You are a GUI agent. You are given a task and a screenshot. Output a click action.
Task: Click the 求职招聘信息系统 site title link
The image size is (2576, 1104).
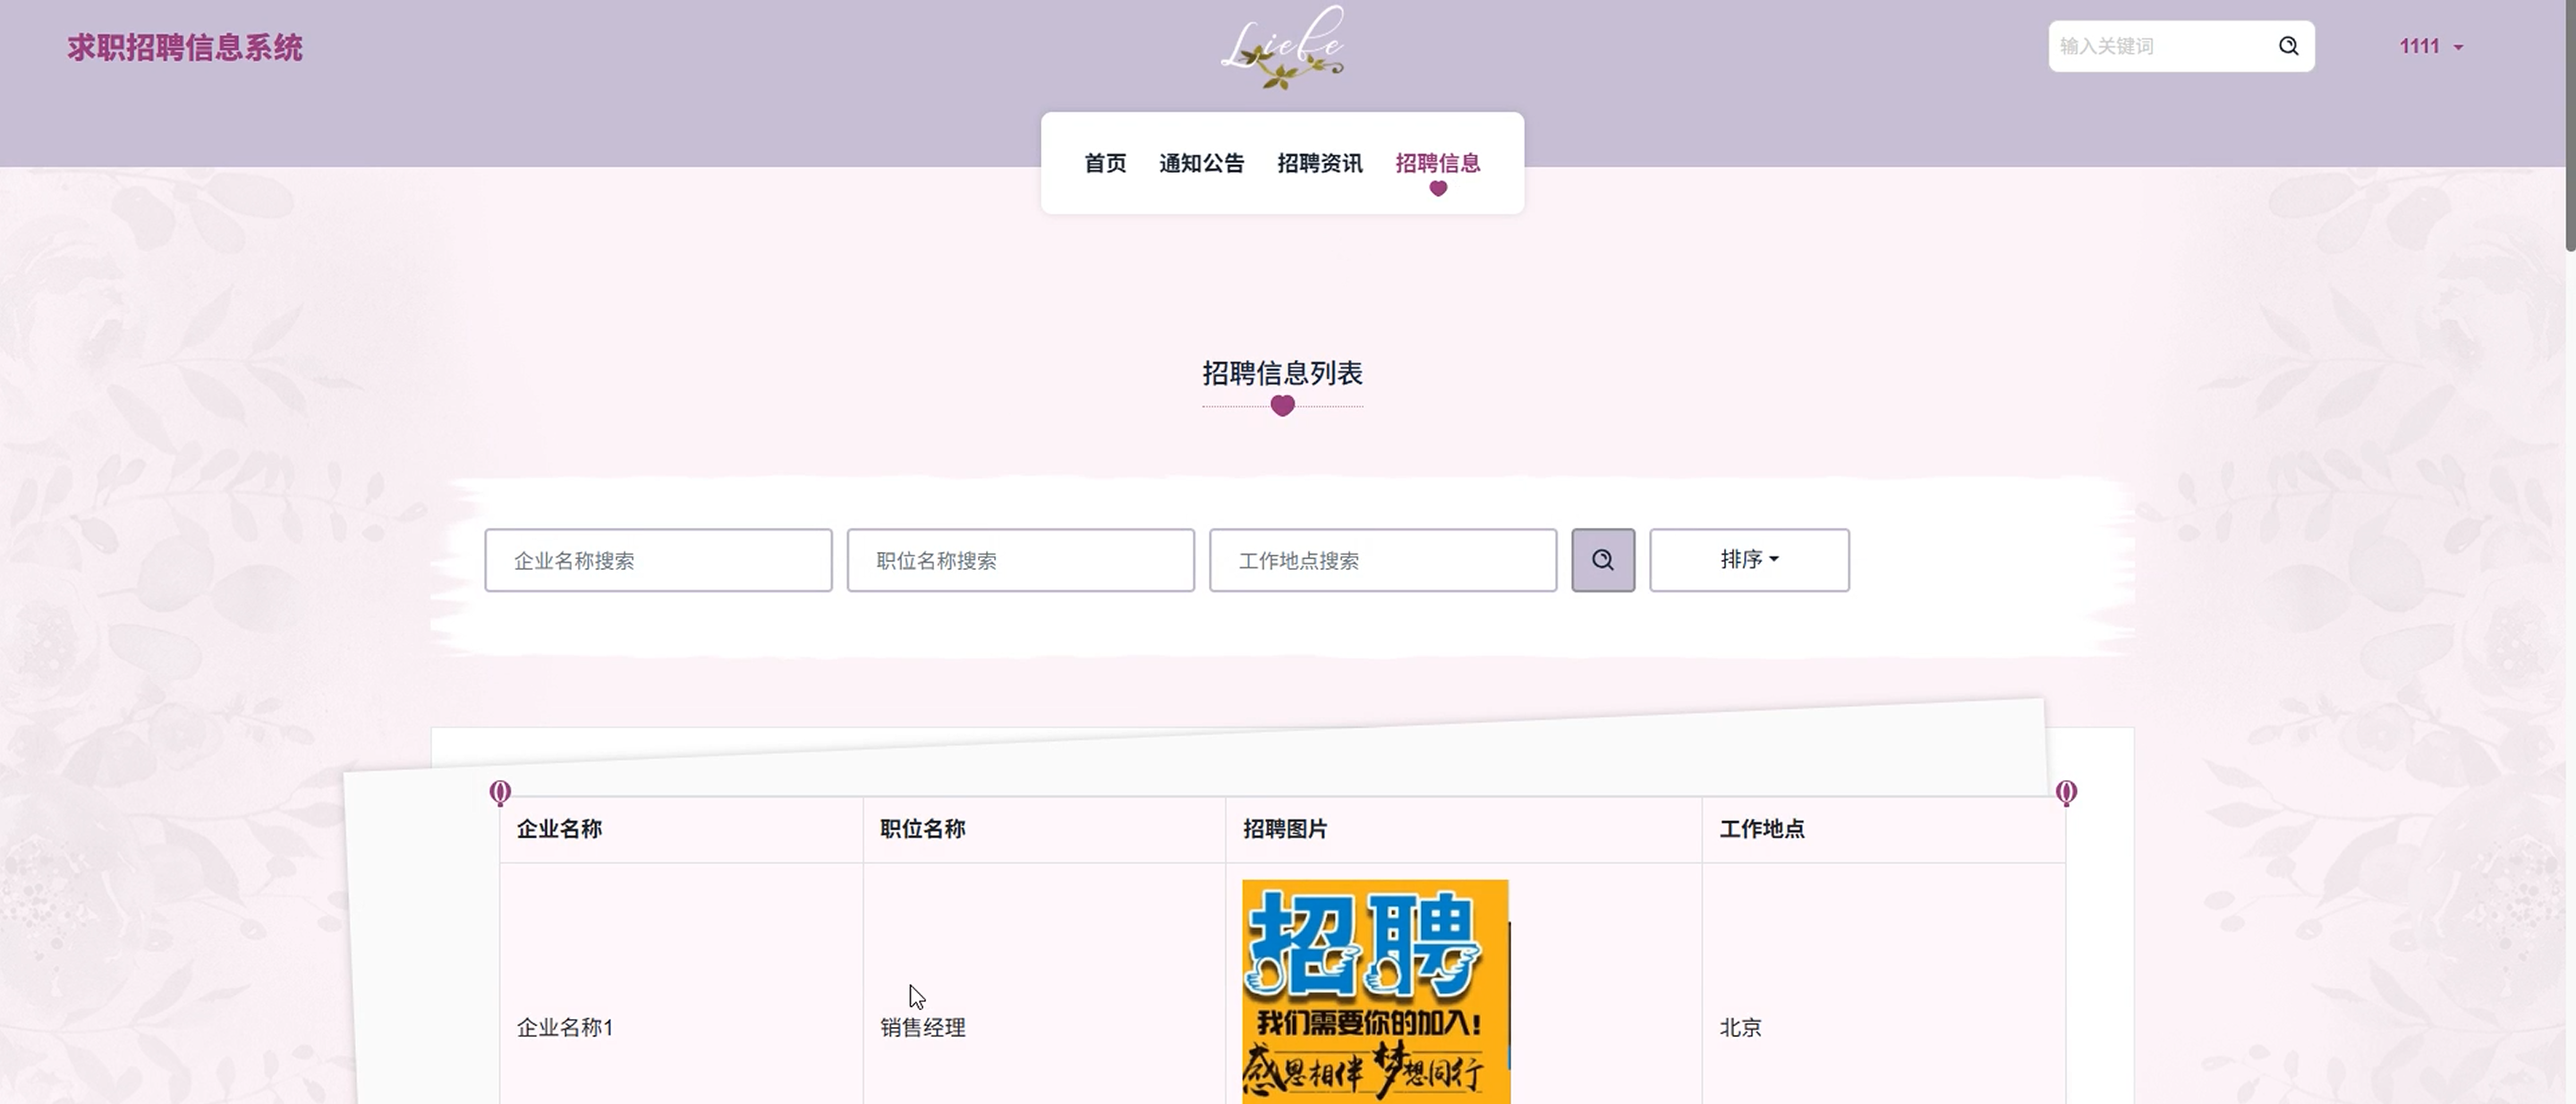point(185,47)
